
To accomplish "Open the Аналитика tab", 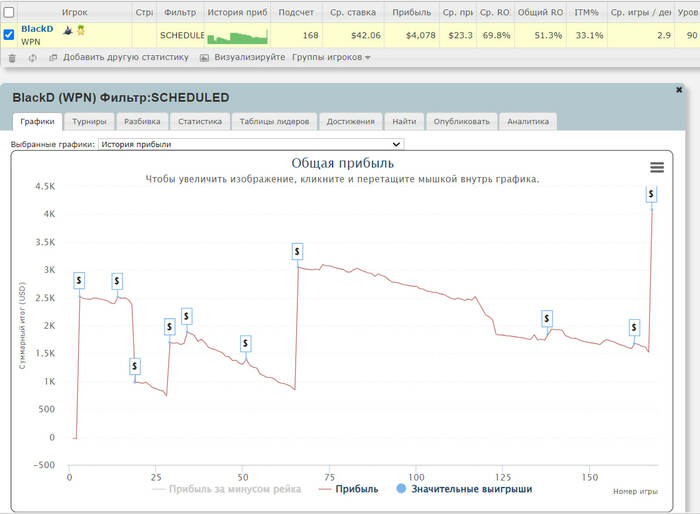I will (x=528, y=121).
